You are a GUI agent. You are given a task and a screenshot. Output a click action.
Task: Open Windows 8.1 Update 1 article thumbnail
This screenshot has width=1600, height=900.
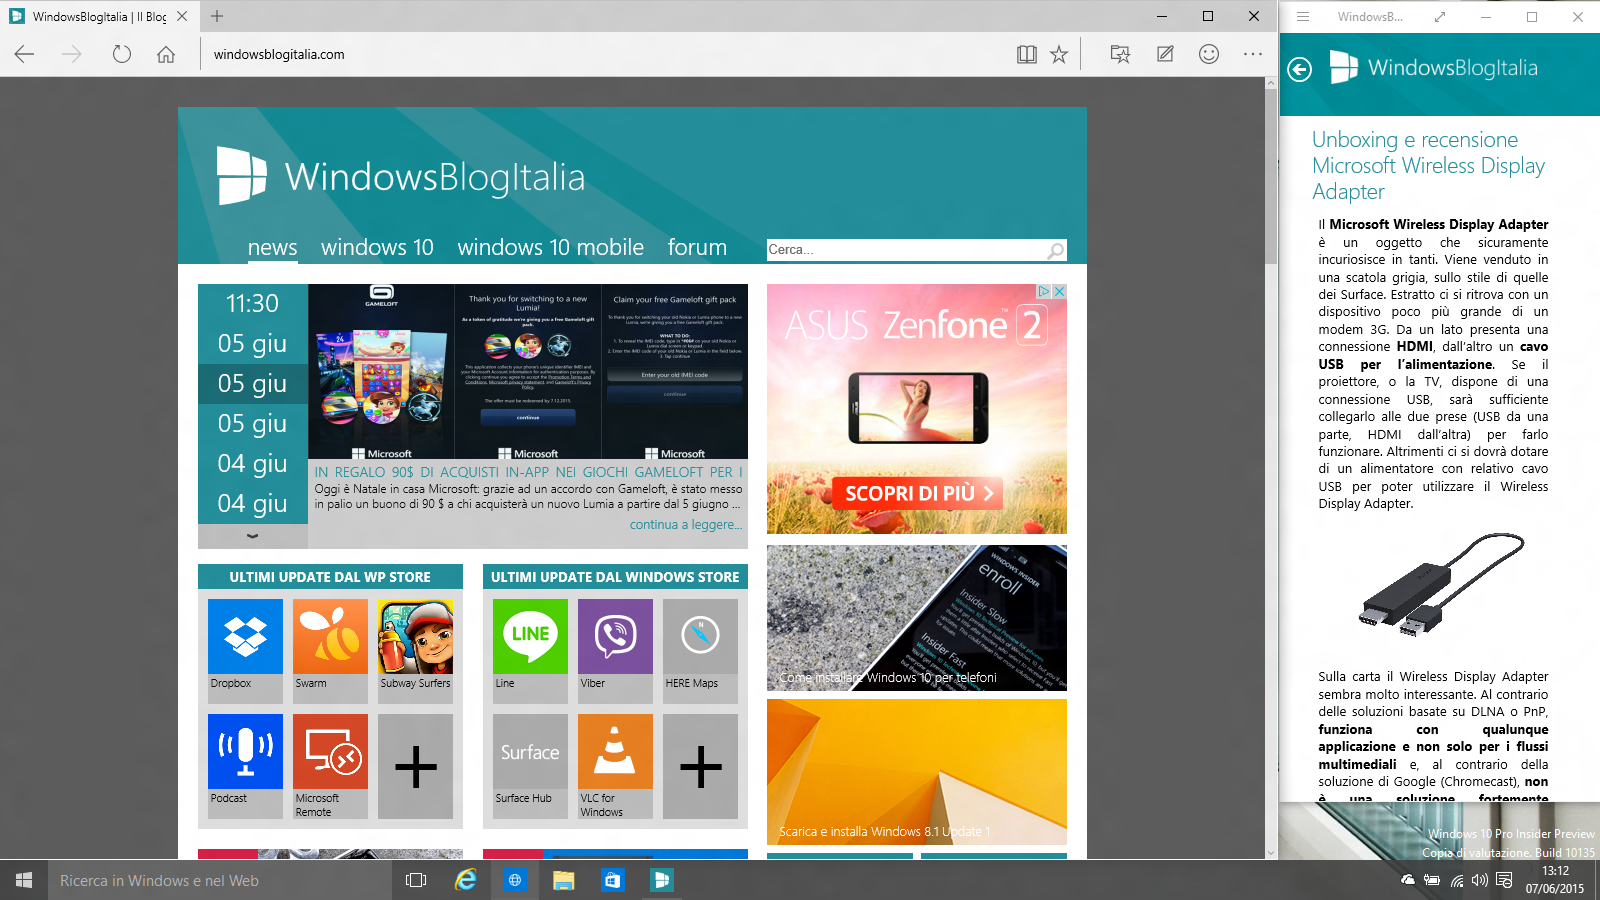(x=917, y=772)
